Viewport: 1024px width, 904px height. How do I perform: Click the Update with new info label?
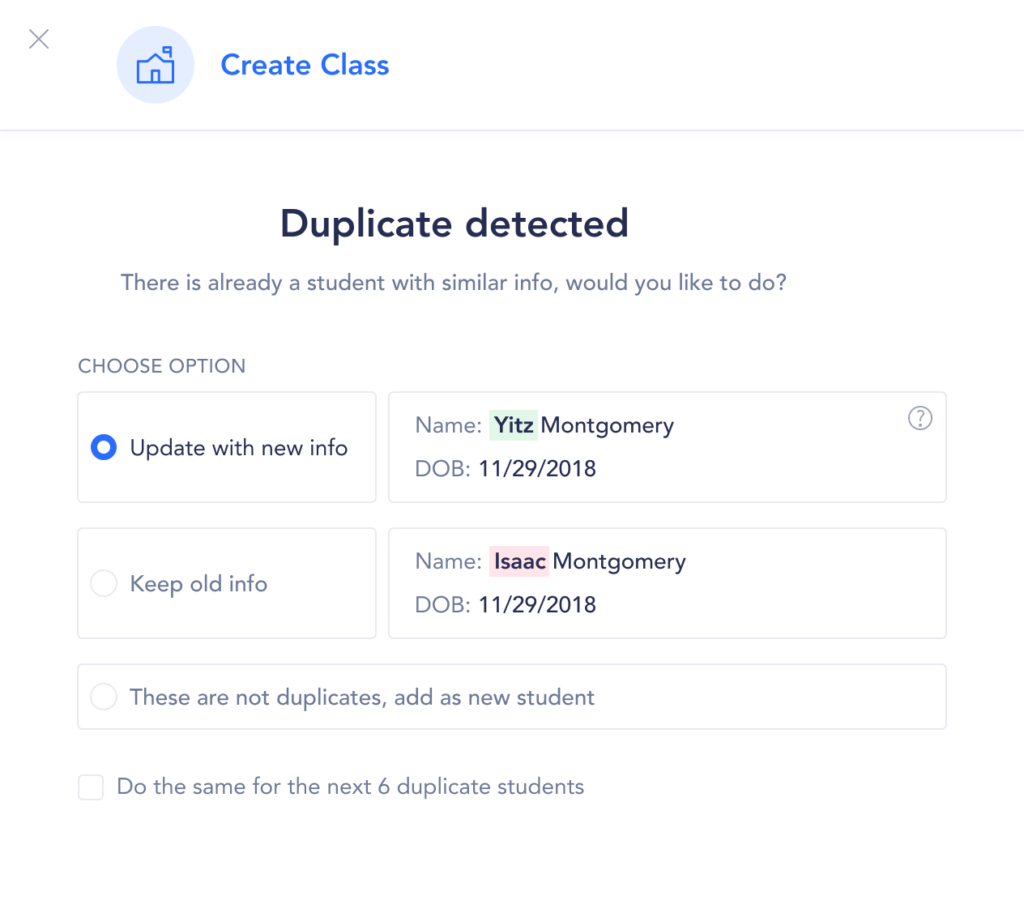tap(239, 448)
